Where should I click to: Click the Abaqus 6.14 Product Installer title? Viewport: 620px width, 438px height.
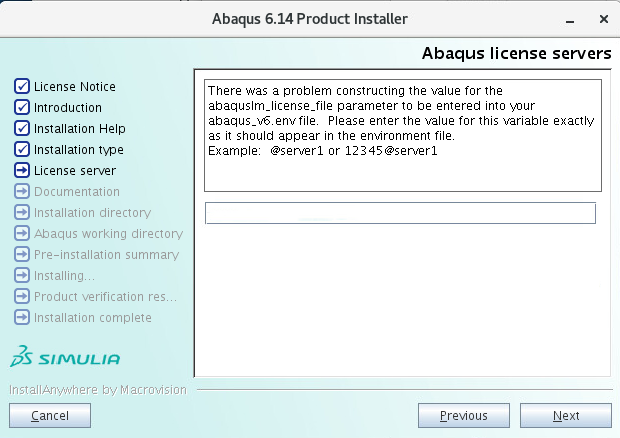pos(310,19)
